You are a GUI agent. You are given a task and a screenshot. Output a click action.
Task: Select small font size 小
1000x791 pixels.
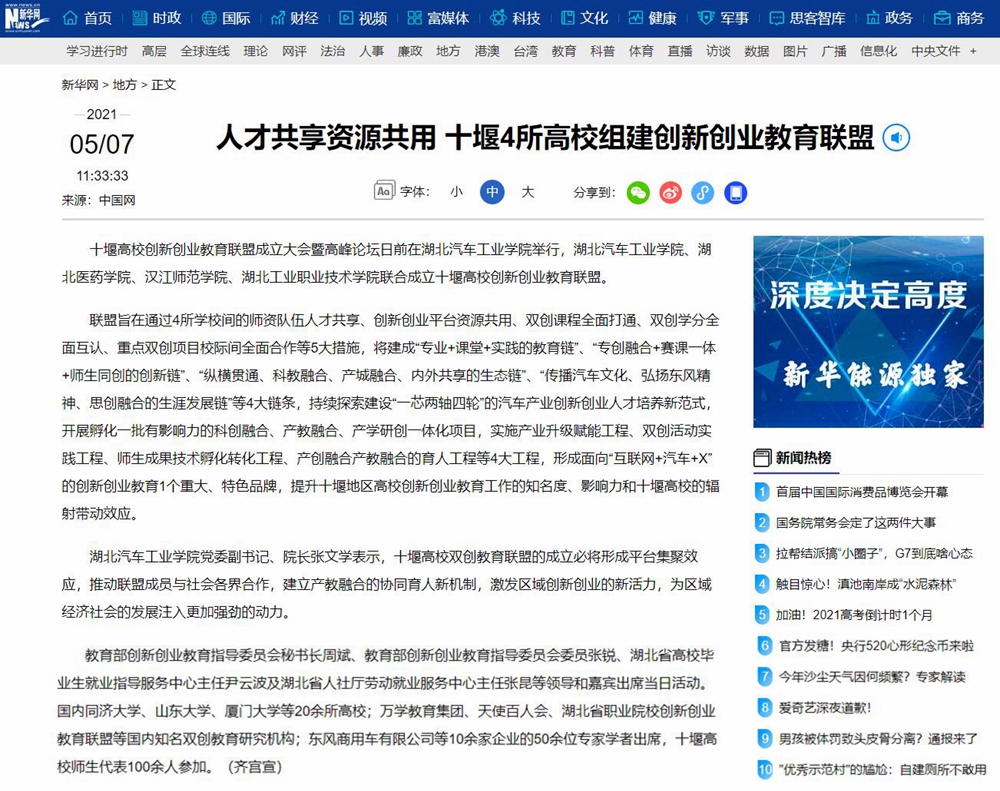point(456,192)
